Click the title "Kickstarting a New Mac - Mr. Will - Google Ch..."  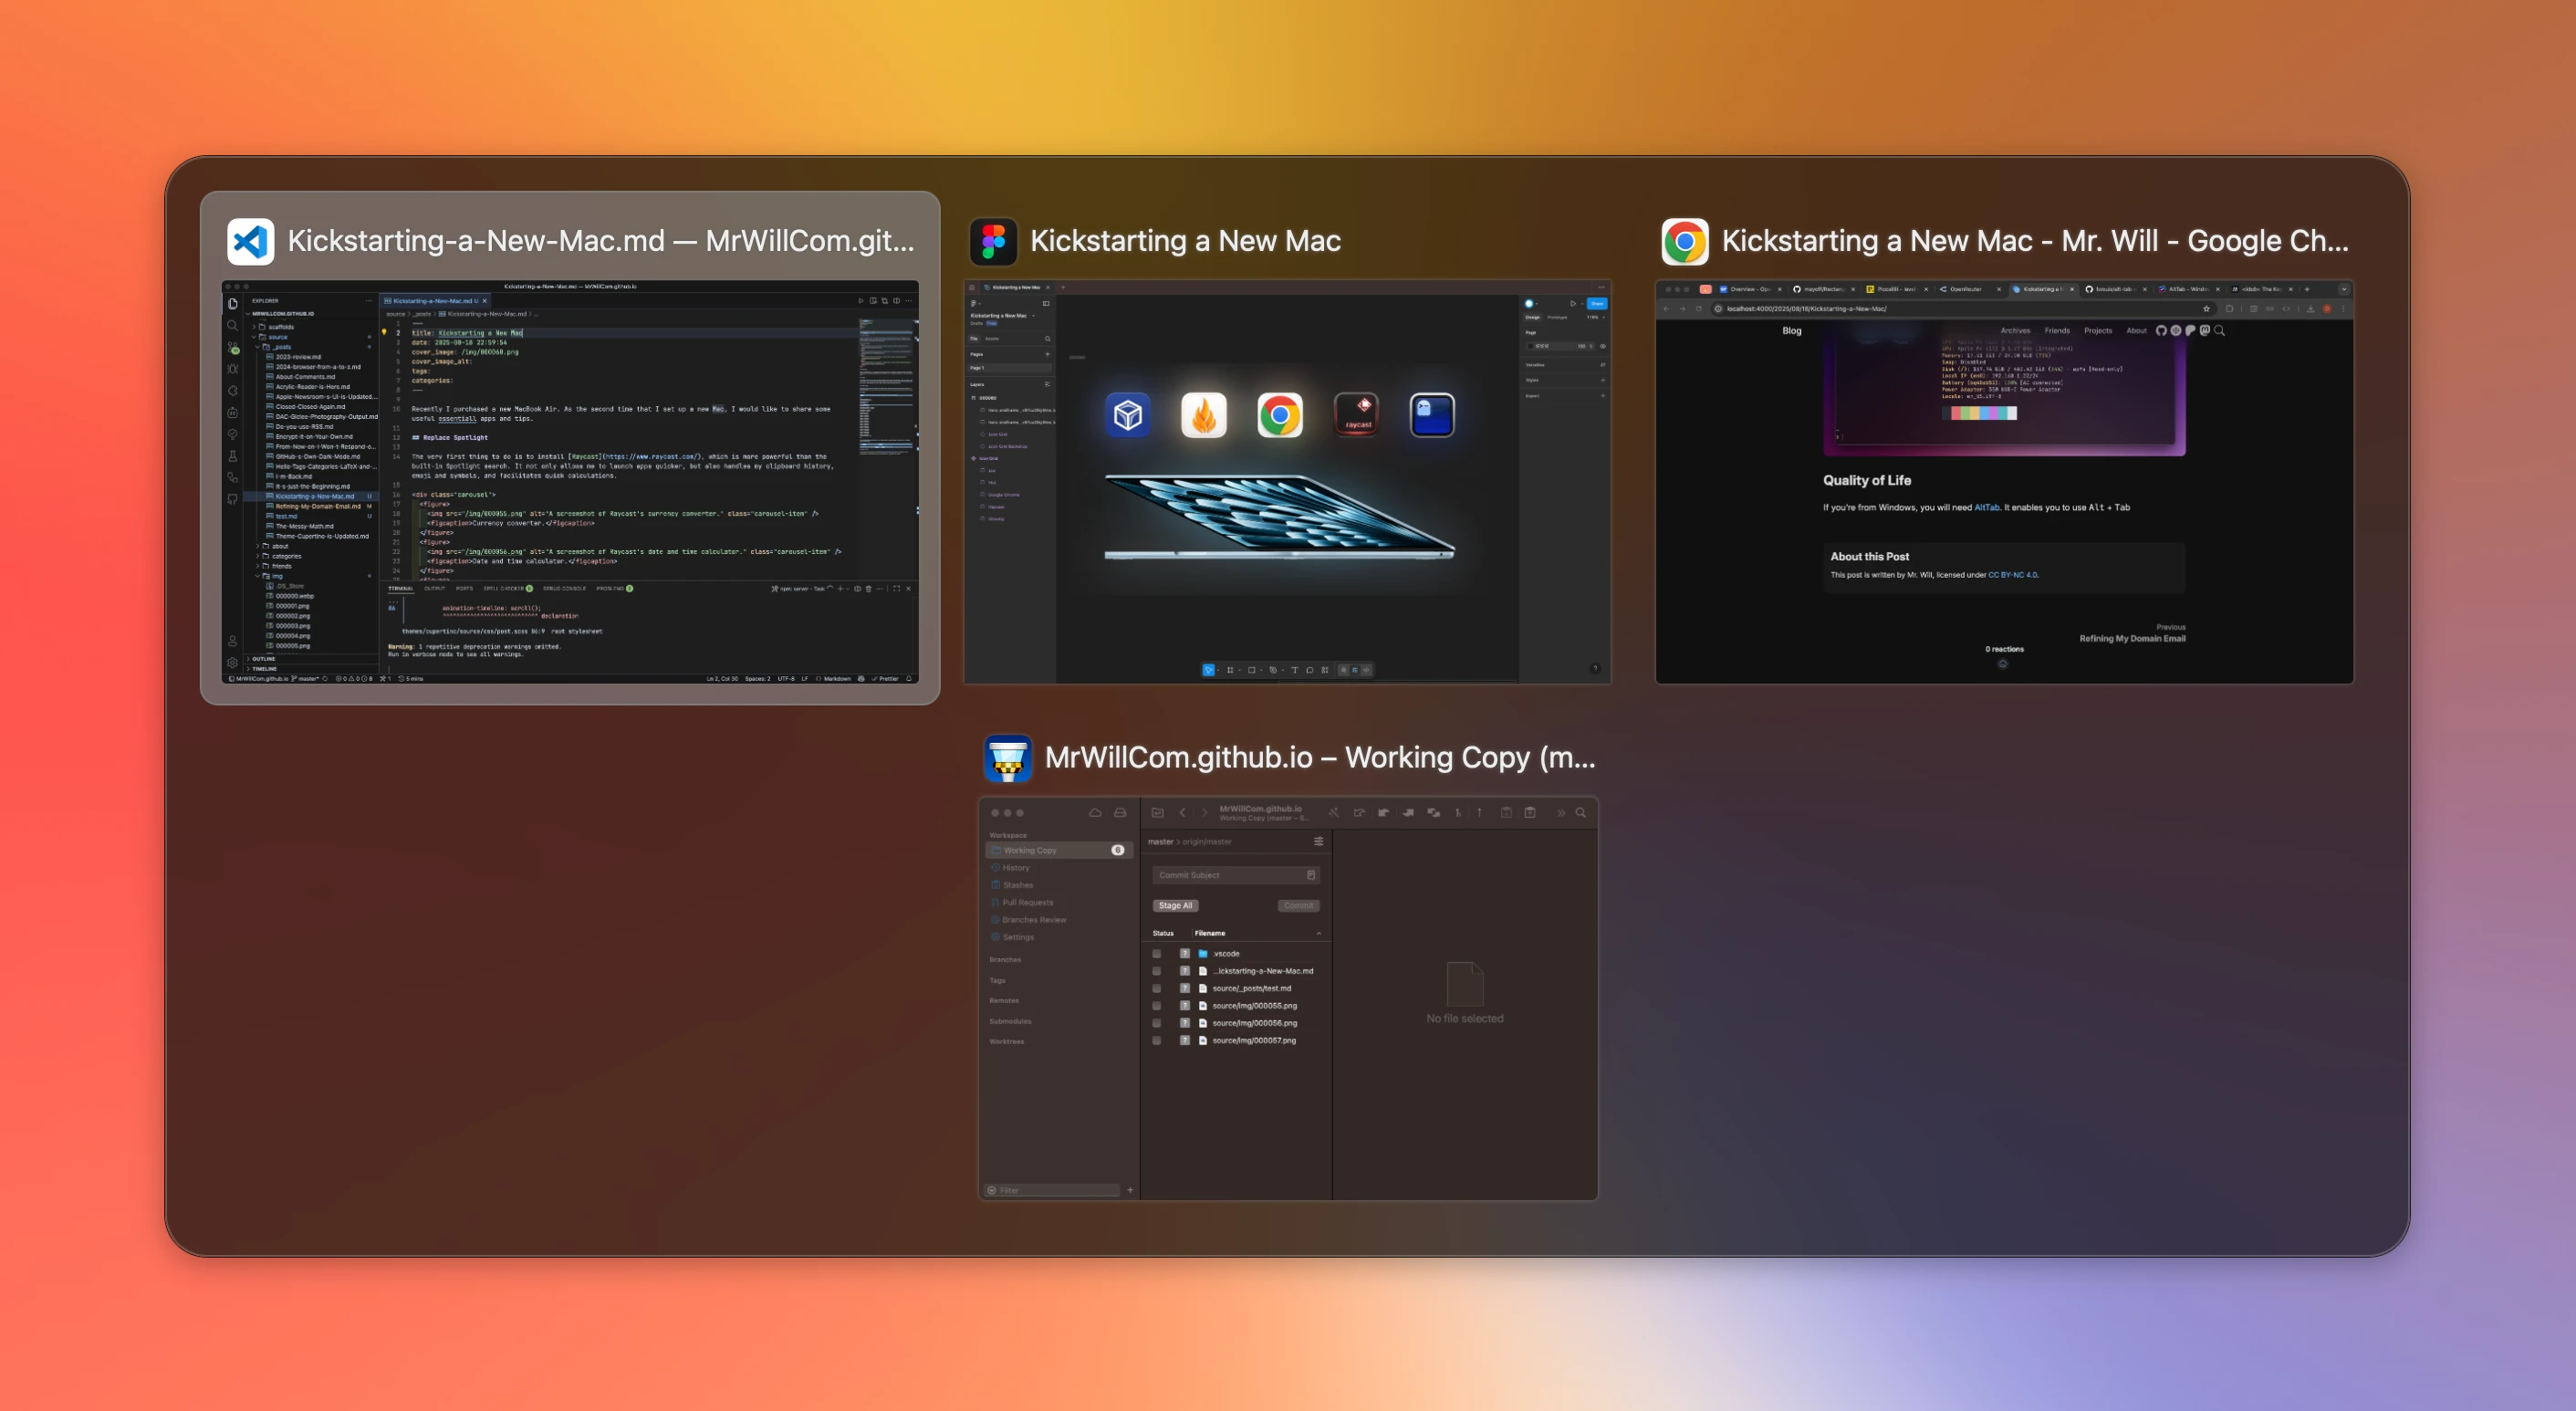coord(2035,241)
